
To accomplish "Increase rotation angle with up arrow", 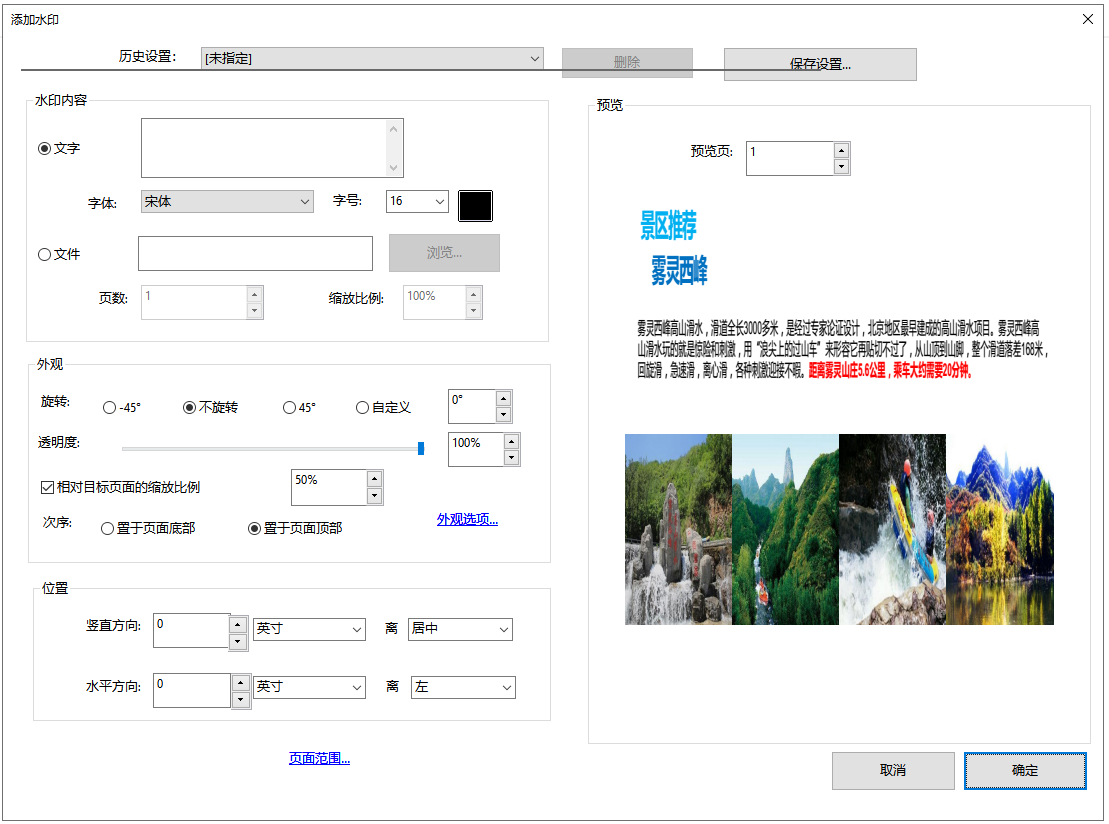I will [x=504, y=398].
